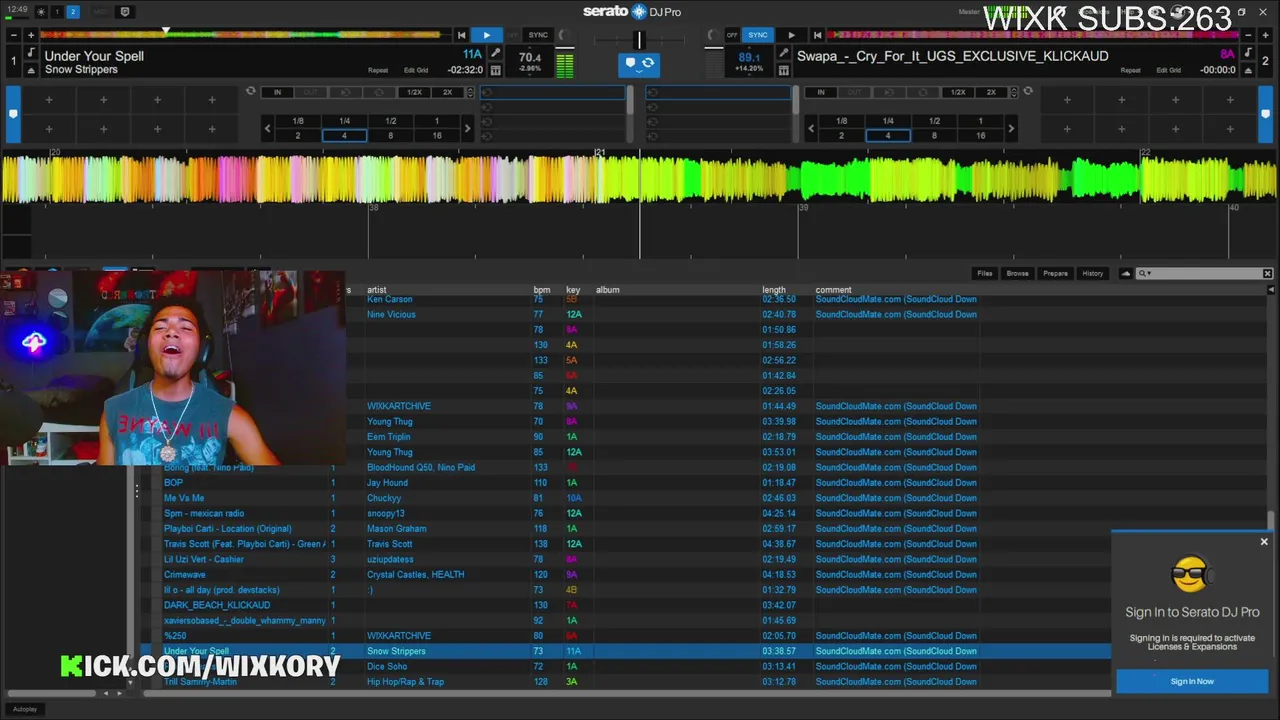
Task: Select 16 beat auto loop on deck 1
Action: coord(437,135)
